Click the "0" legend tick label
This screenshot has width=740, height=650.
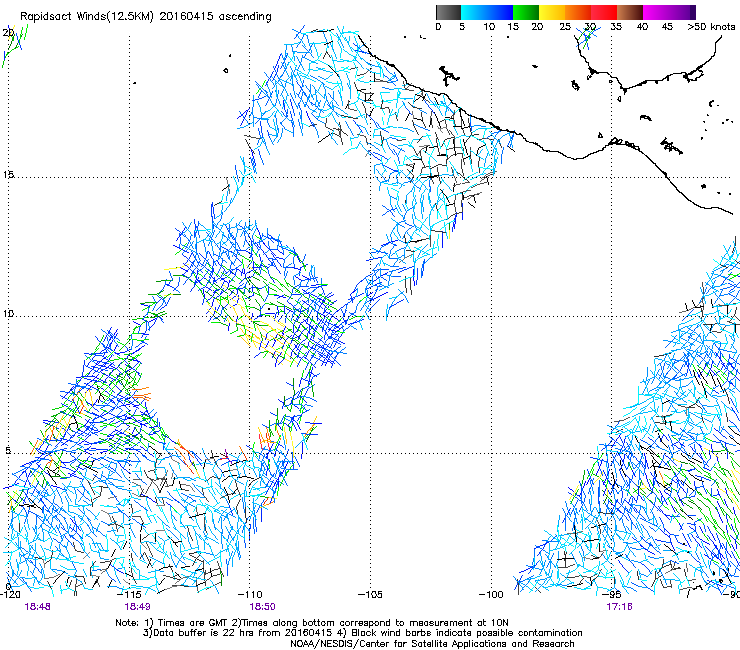438,26
